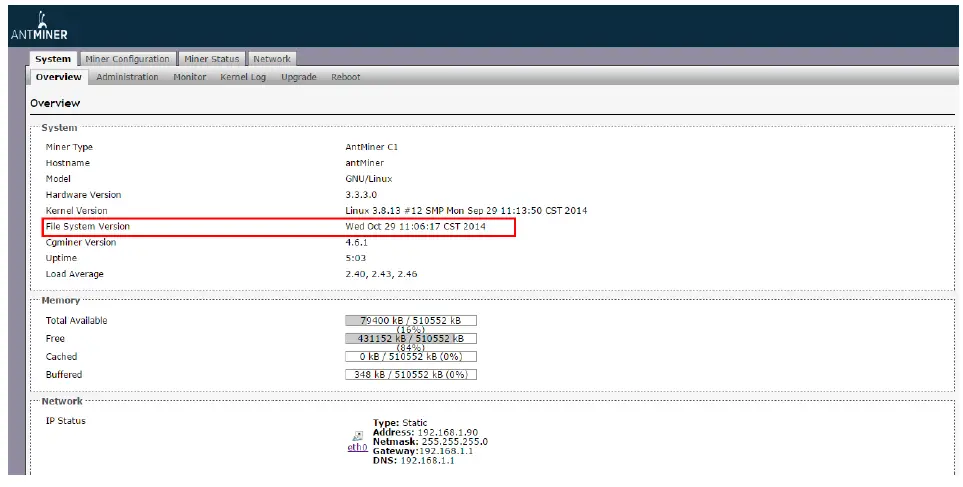Image resolution: width=963 pixels, height=487 pixels.
Task: Click the 'Total Available' memory label
Action: (x=76, y=321)
